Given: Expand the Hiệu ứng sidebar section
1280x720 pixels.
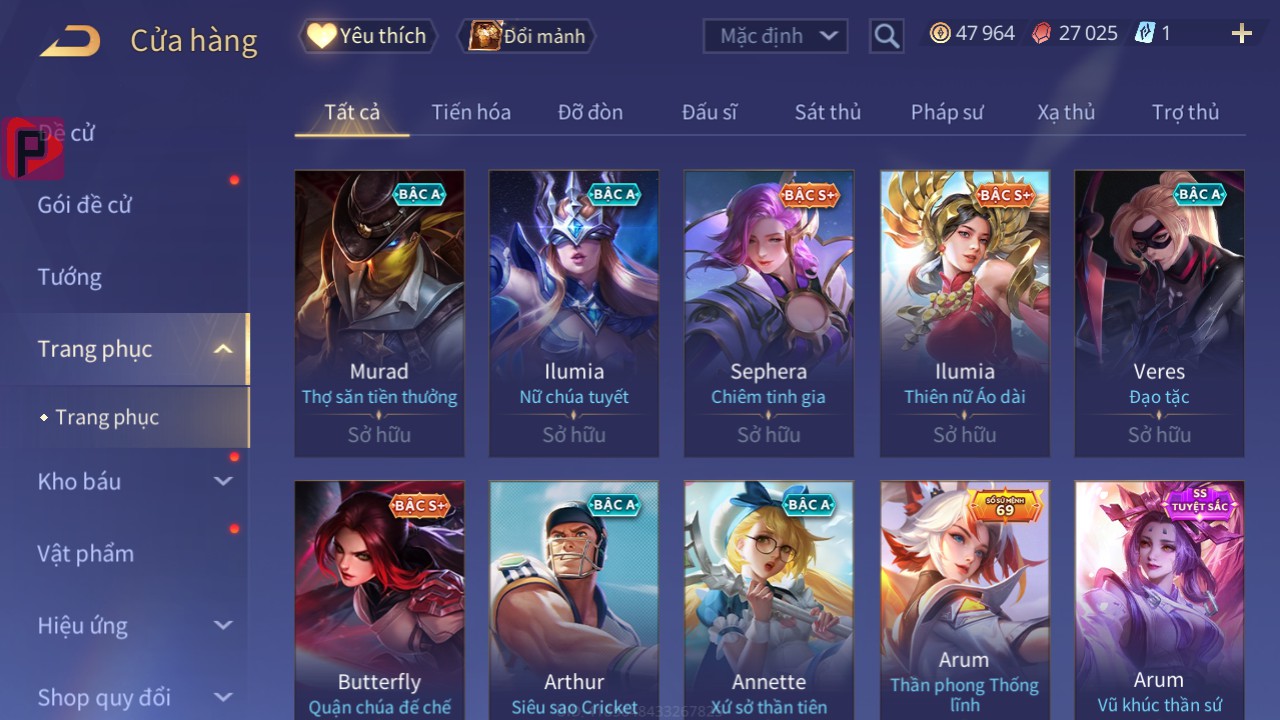Looking at the screenshot, I should click(x=223, y=625).
